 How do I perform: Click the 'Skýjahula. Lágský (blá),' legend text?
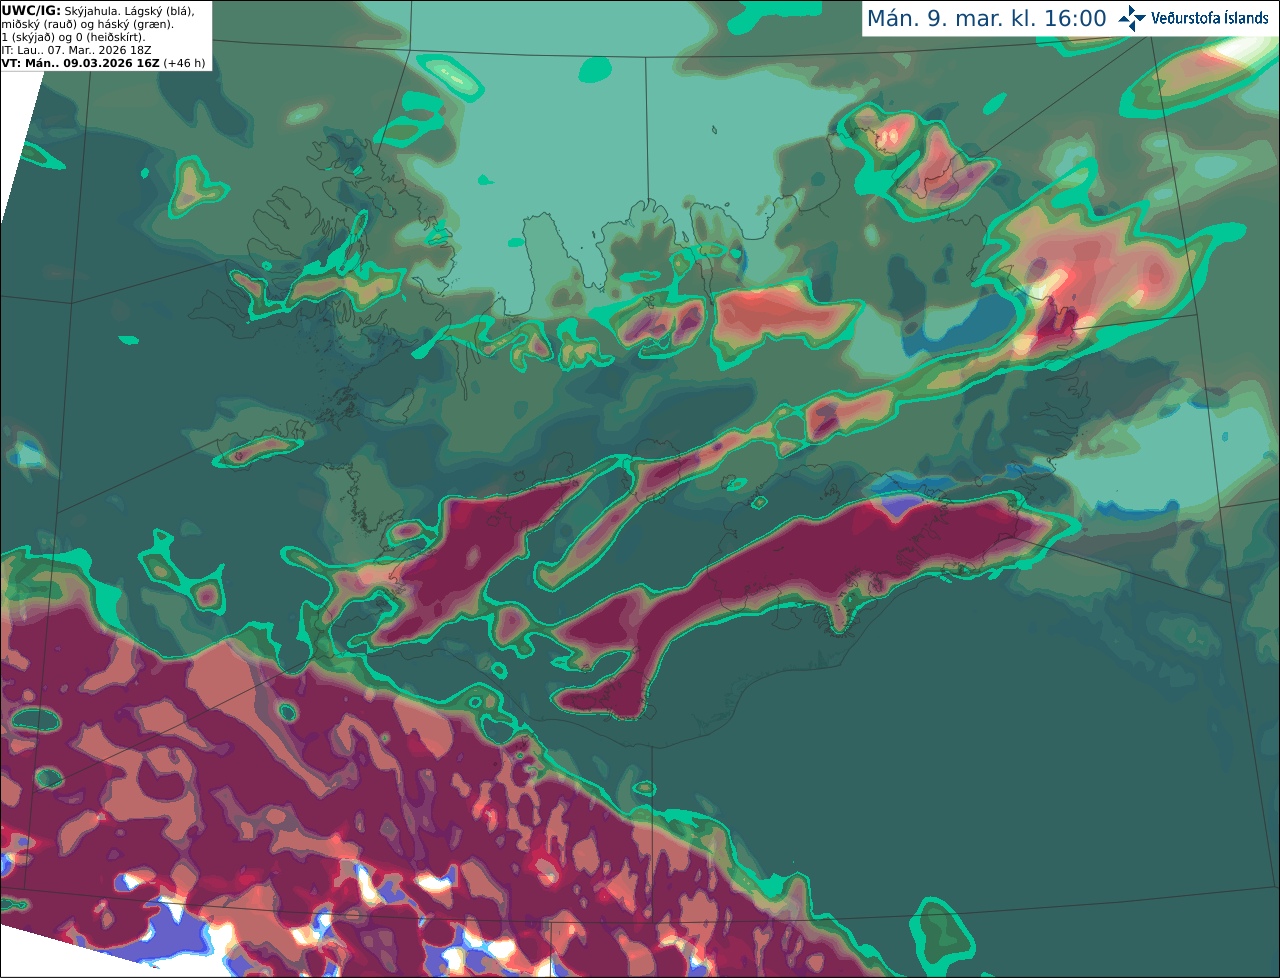(129, 11)
